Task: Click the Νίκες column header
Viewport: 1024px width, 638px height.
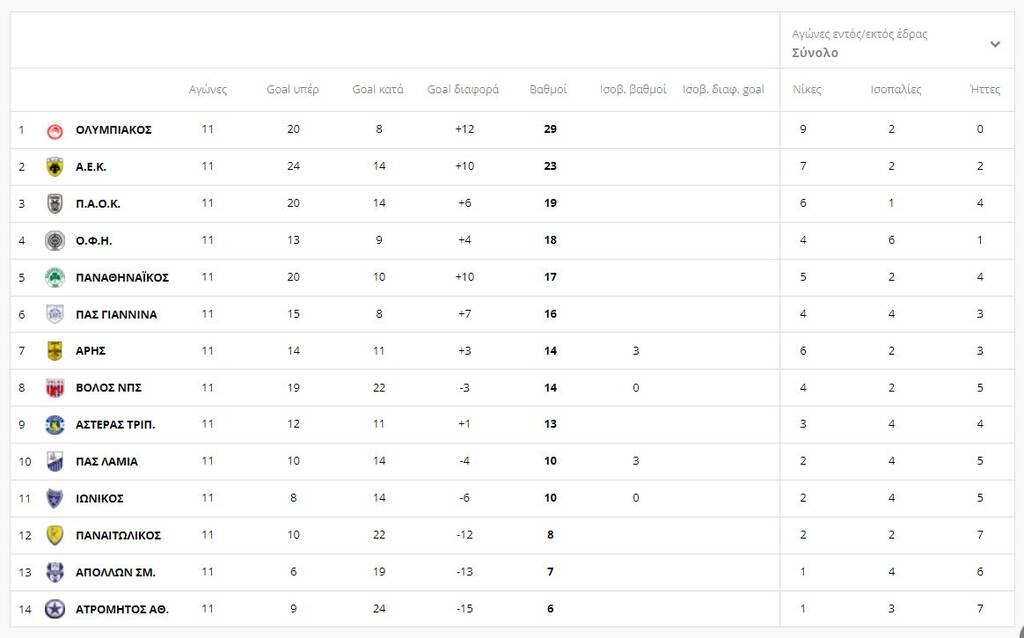Action: click(807, 89)
